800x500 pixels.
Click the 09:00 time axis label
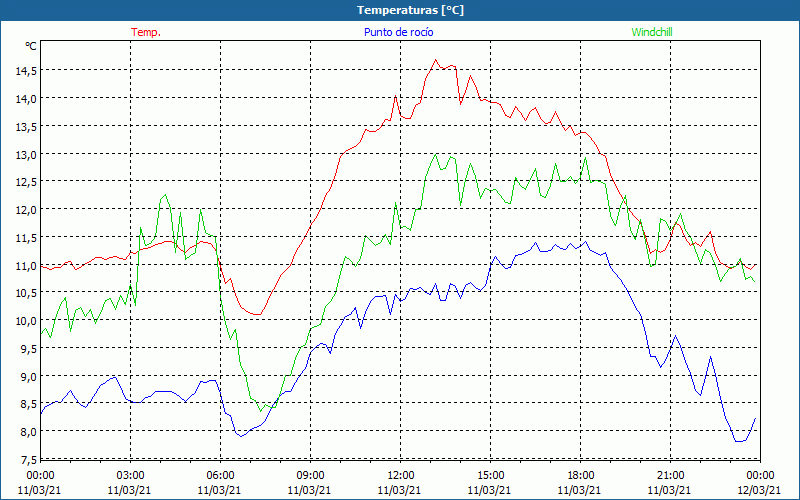310,476
